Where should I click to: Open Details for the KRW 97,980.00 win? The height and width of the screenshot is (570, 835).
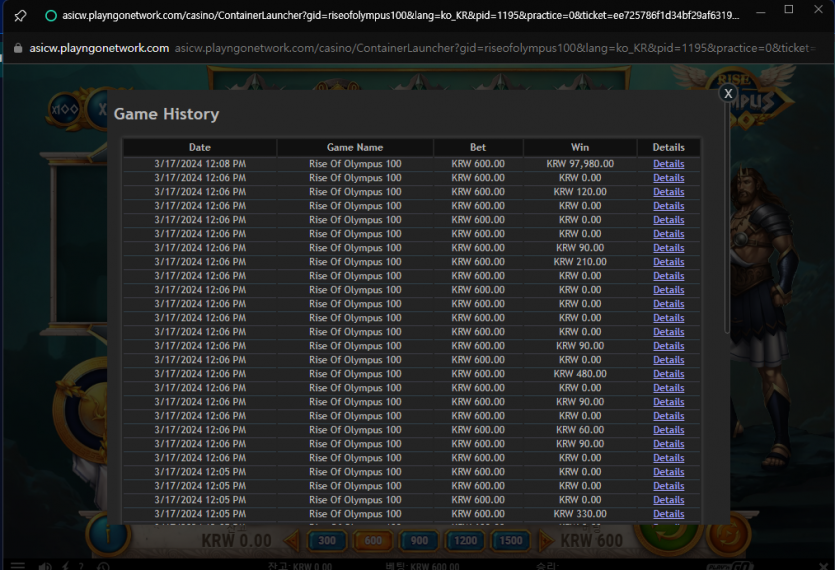pyautogui.click(x=668, y=164)
